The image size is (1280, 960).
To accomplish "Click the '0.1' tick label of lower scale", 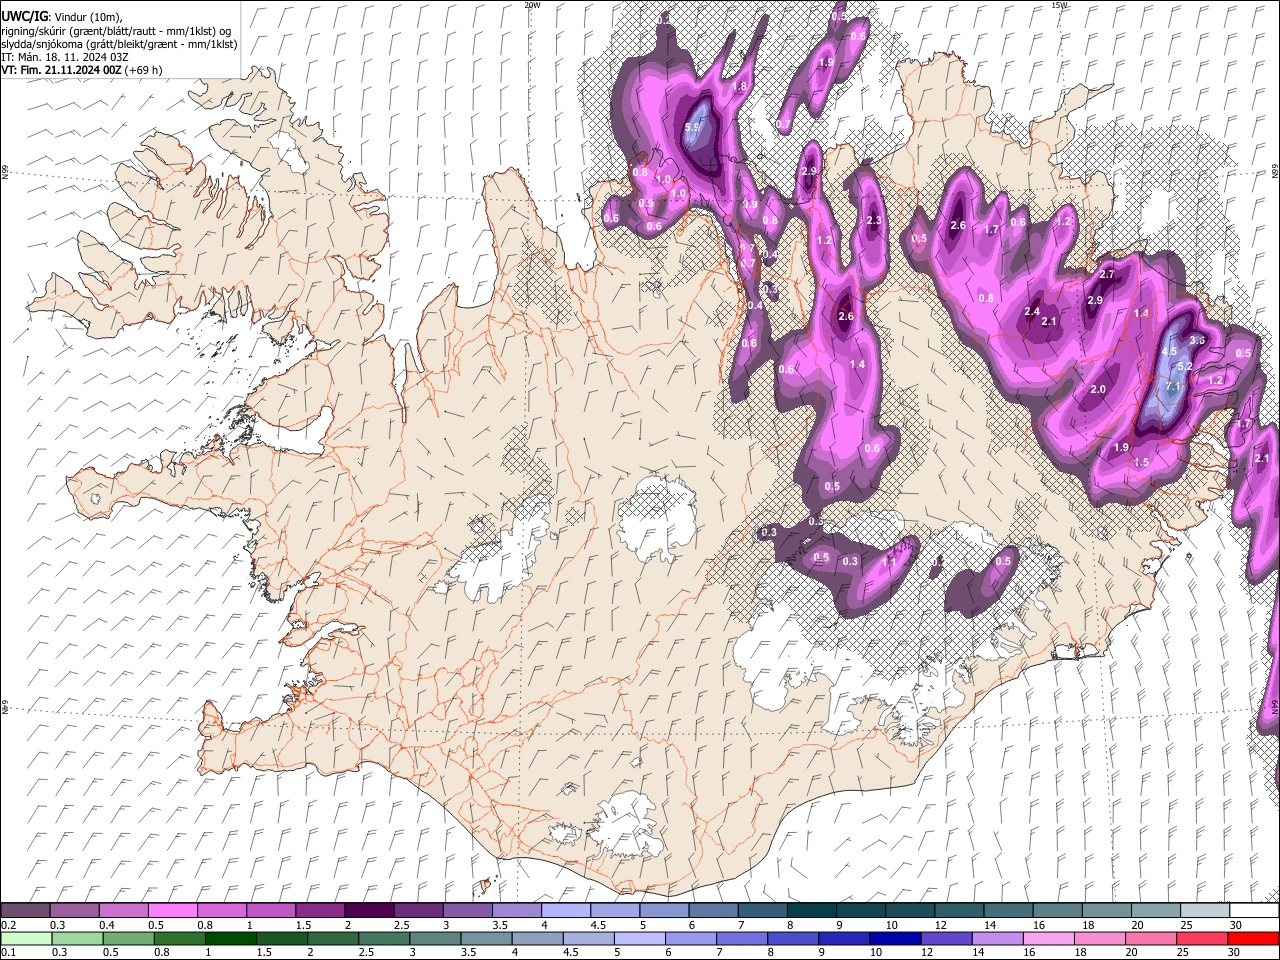I will 7,953.
